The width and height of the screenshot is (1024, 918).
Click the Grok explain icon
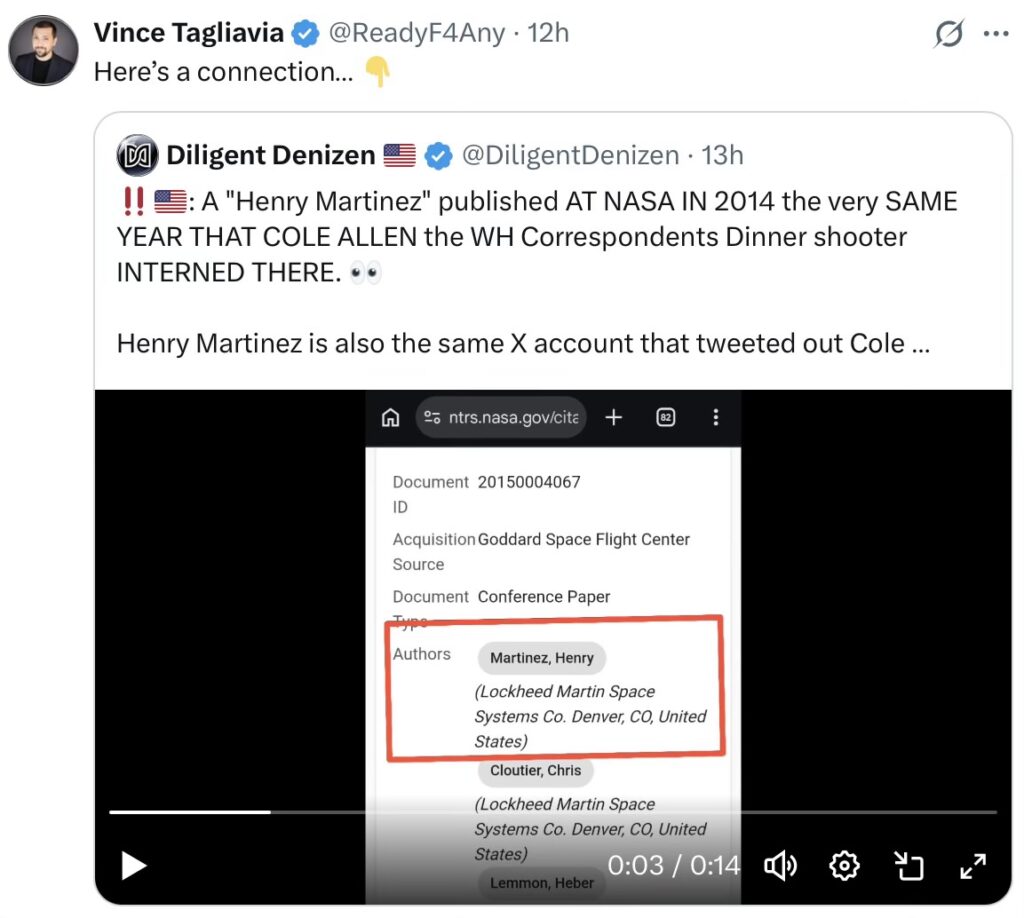(x=948, y=34)
